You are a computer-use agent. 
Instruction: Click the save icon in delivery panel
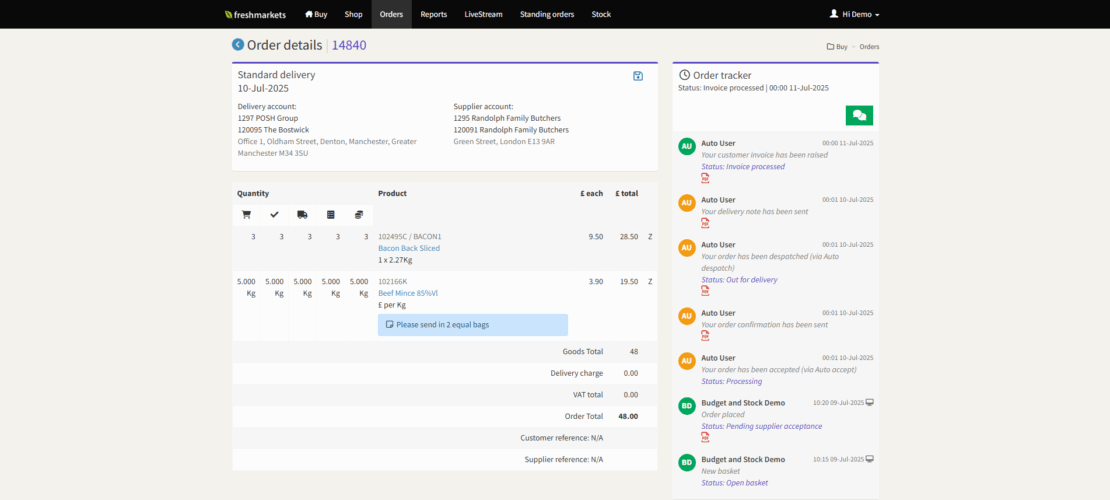pyautogui.click(x=638, y=76)
